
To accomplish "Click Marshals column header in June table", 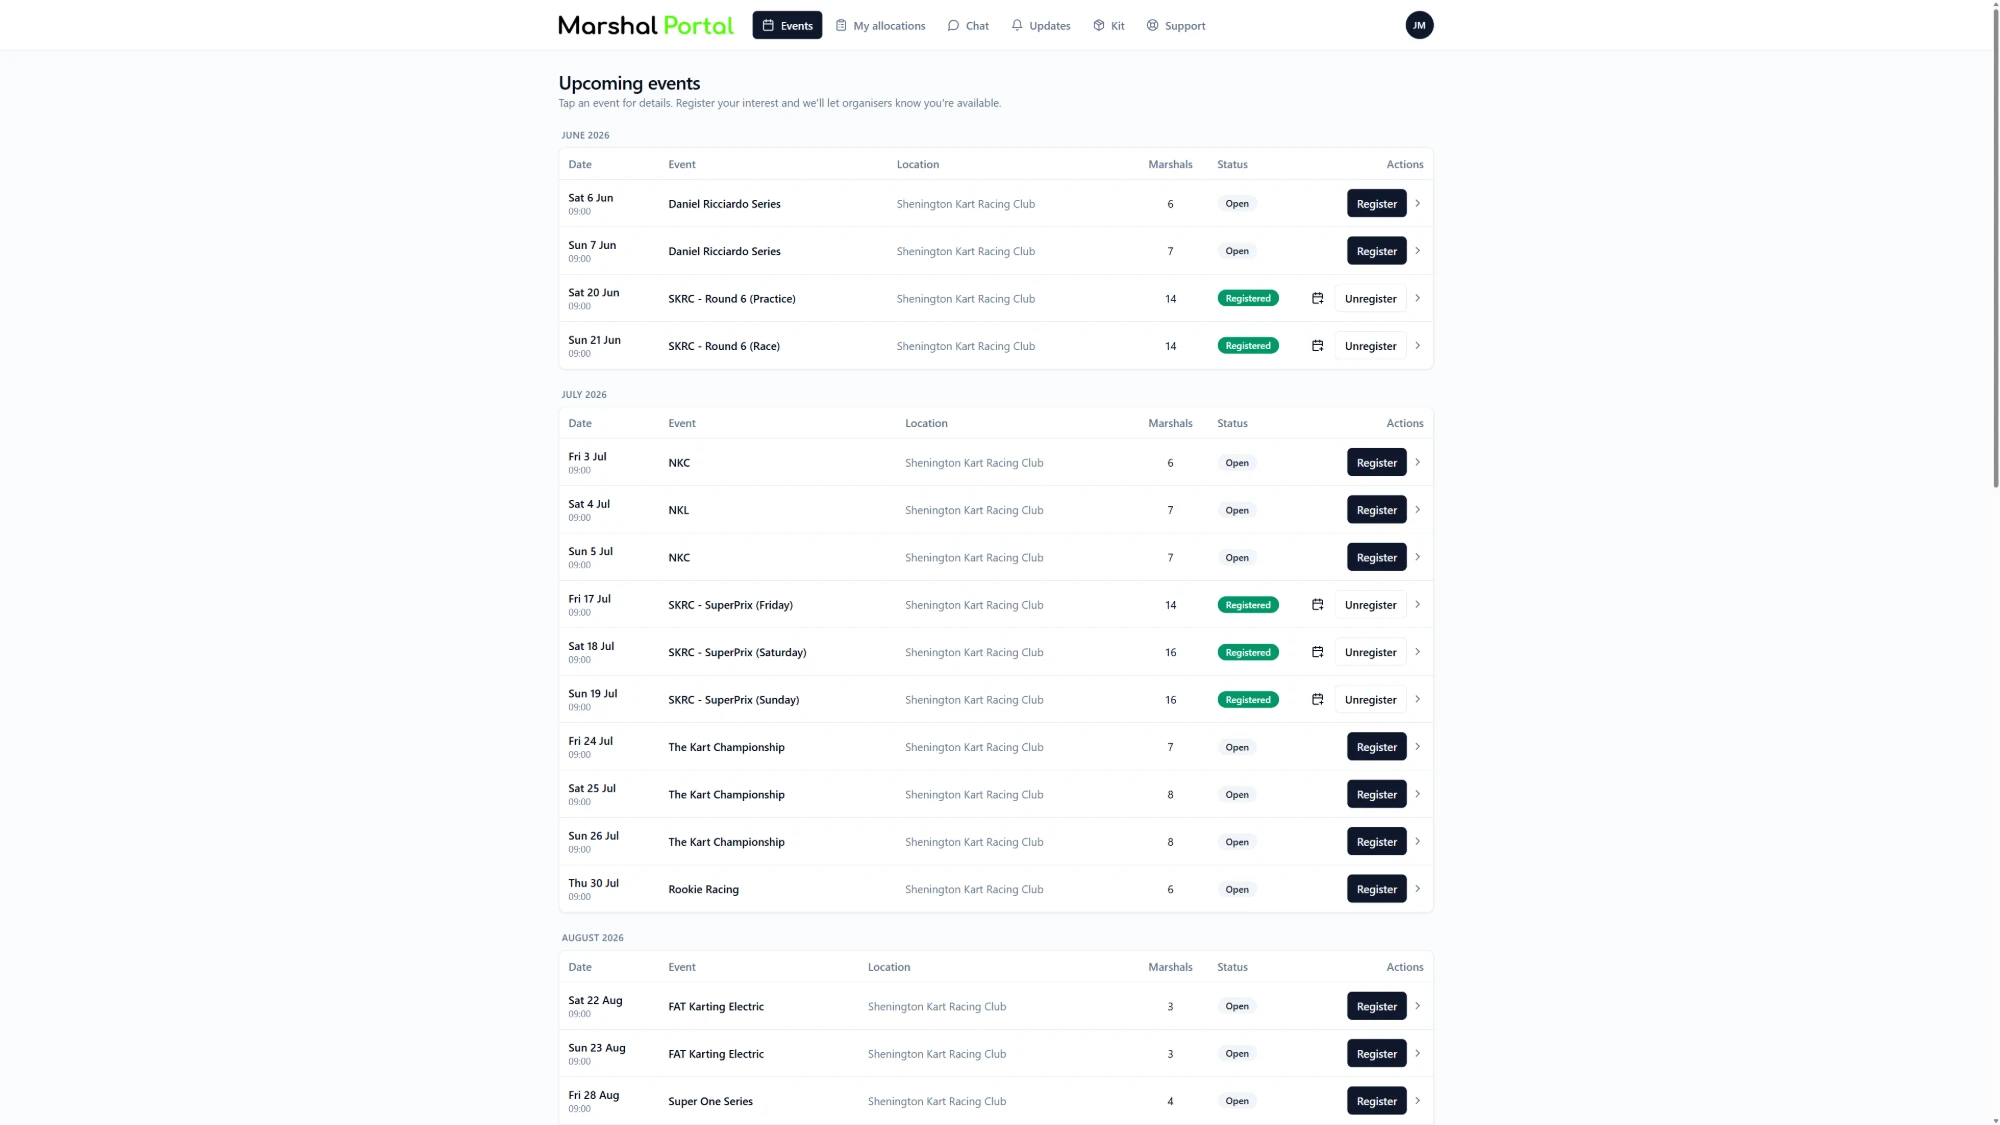I will (1170, 164).
